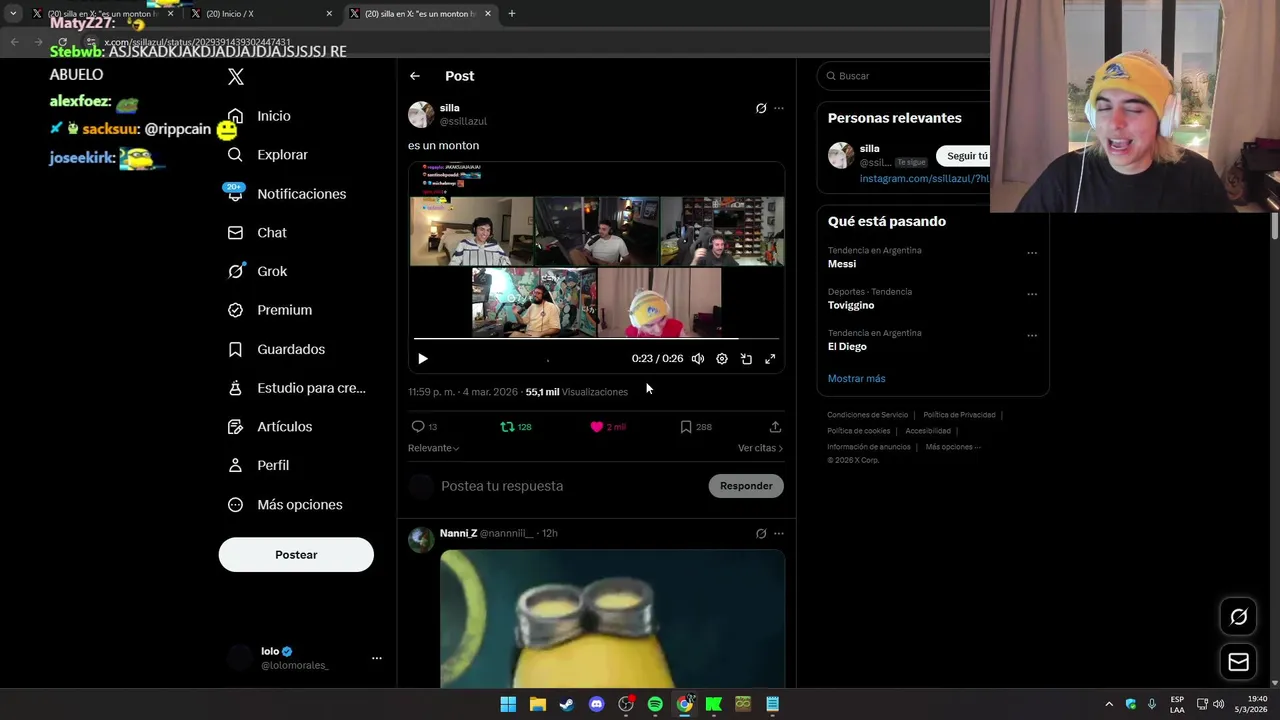Open more options on silla's post
This screenshot has height=720, width=1280.
[x=779, y=108]
